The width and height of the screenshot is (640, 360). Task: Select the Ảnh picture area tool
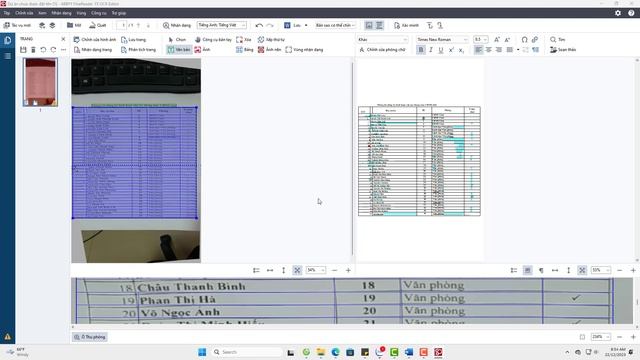tap(202, 50)
